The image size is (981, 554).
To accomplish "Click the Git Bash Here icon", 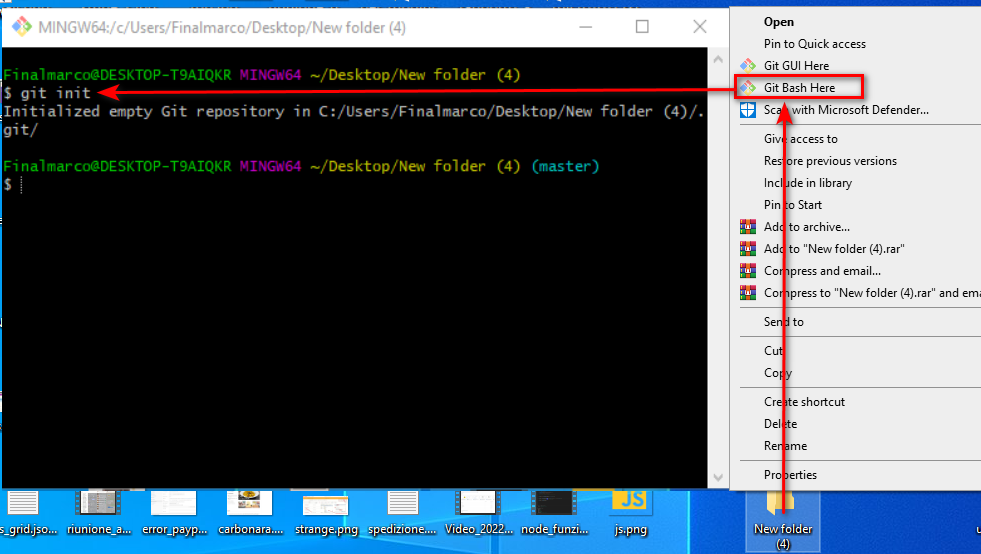I will pyautogui.click(x=748, y=88).
